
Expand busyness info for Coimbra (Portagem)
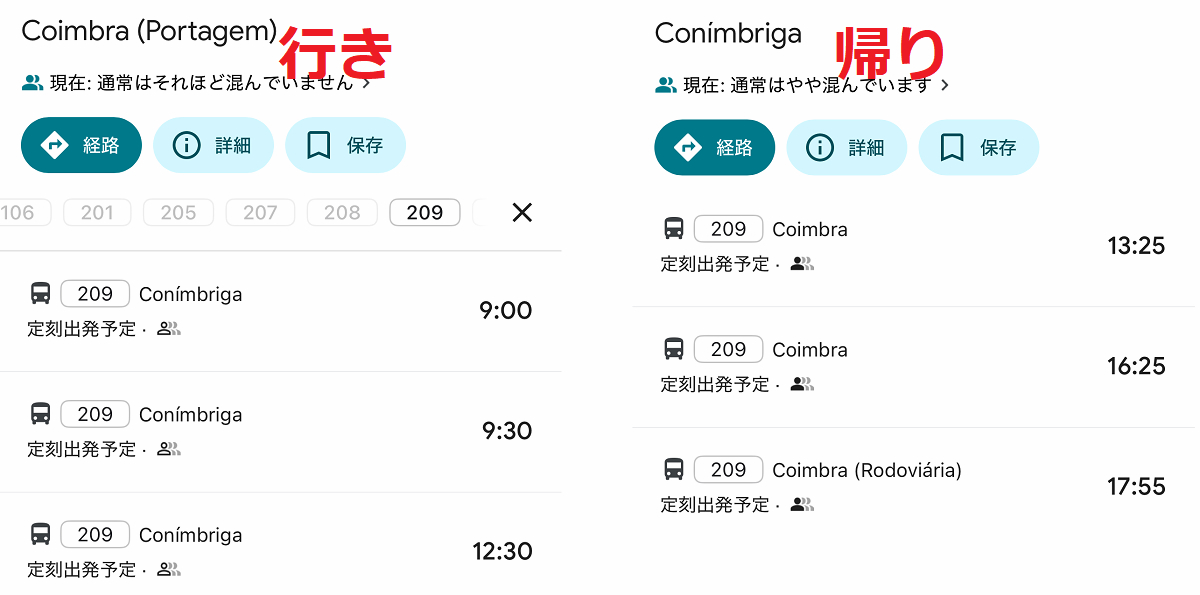[x=366, y=83]
